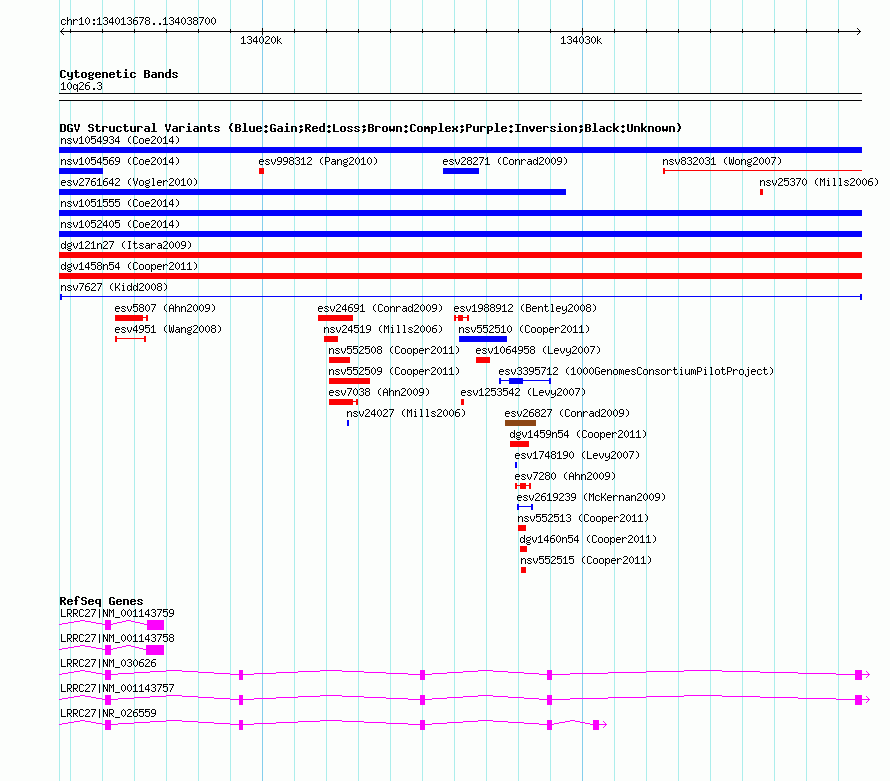Click esv2619239 (McKernan2009) label
The height and width of the screenshot is (781, 890).
tap(591, 497)
